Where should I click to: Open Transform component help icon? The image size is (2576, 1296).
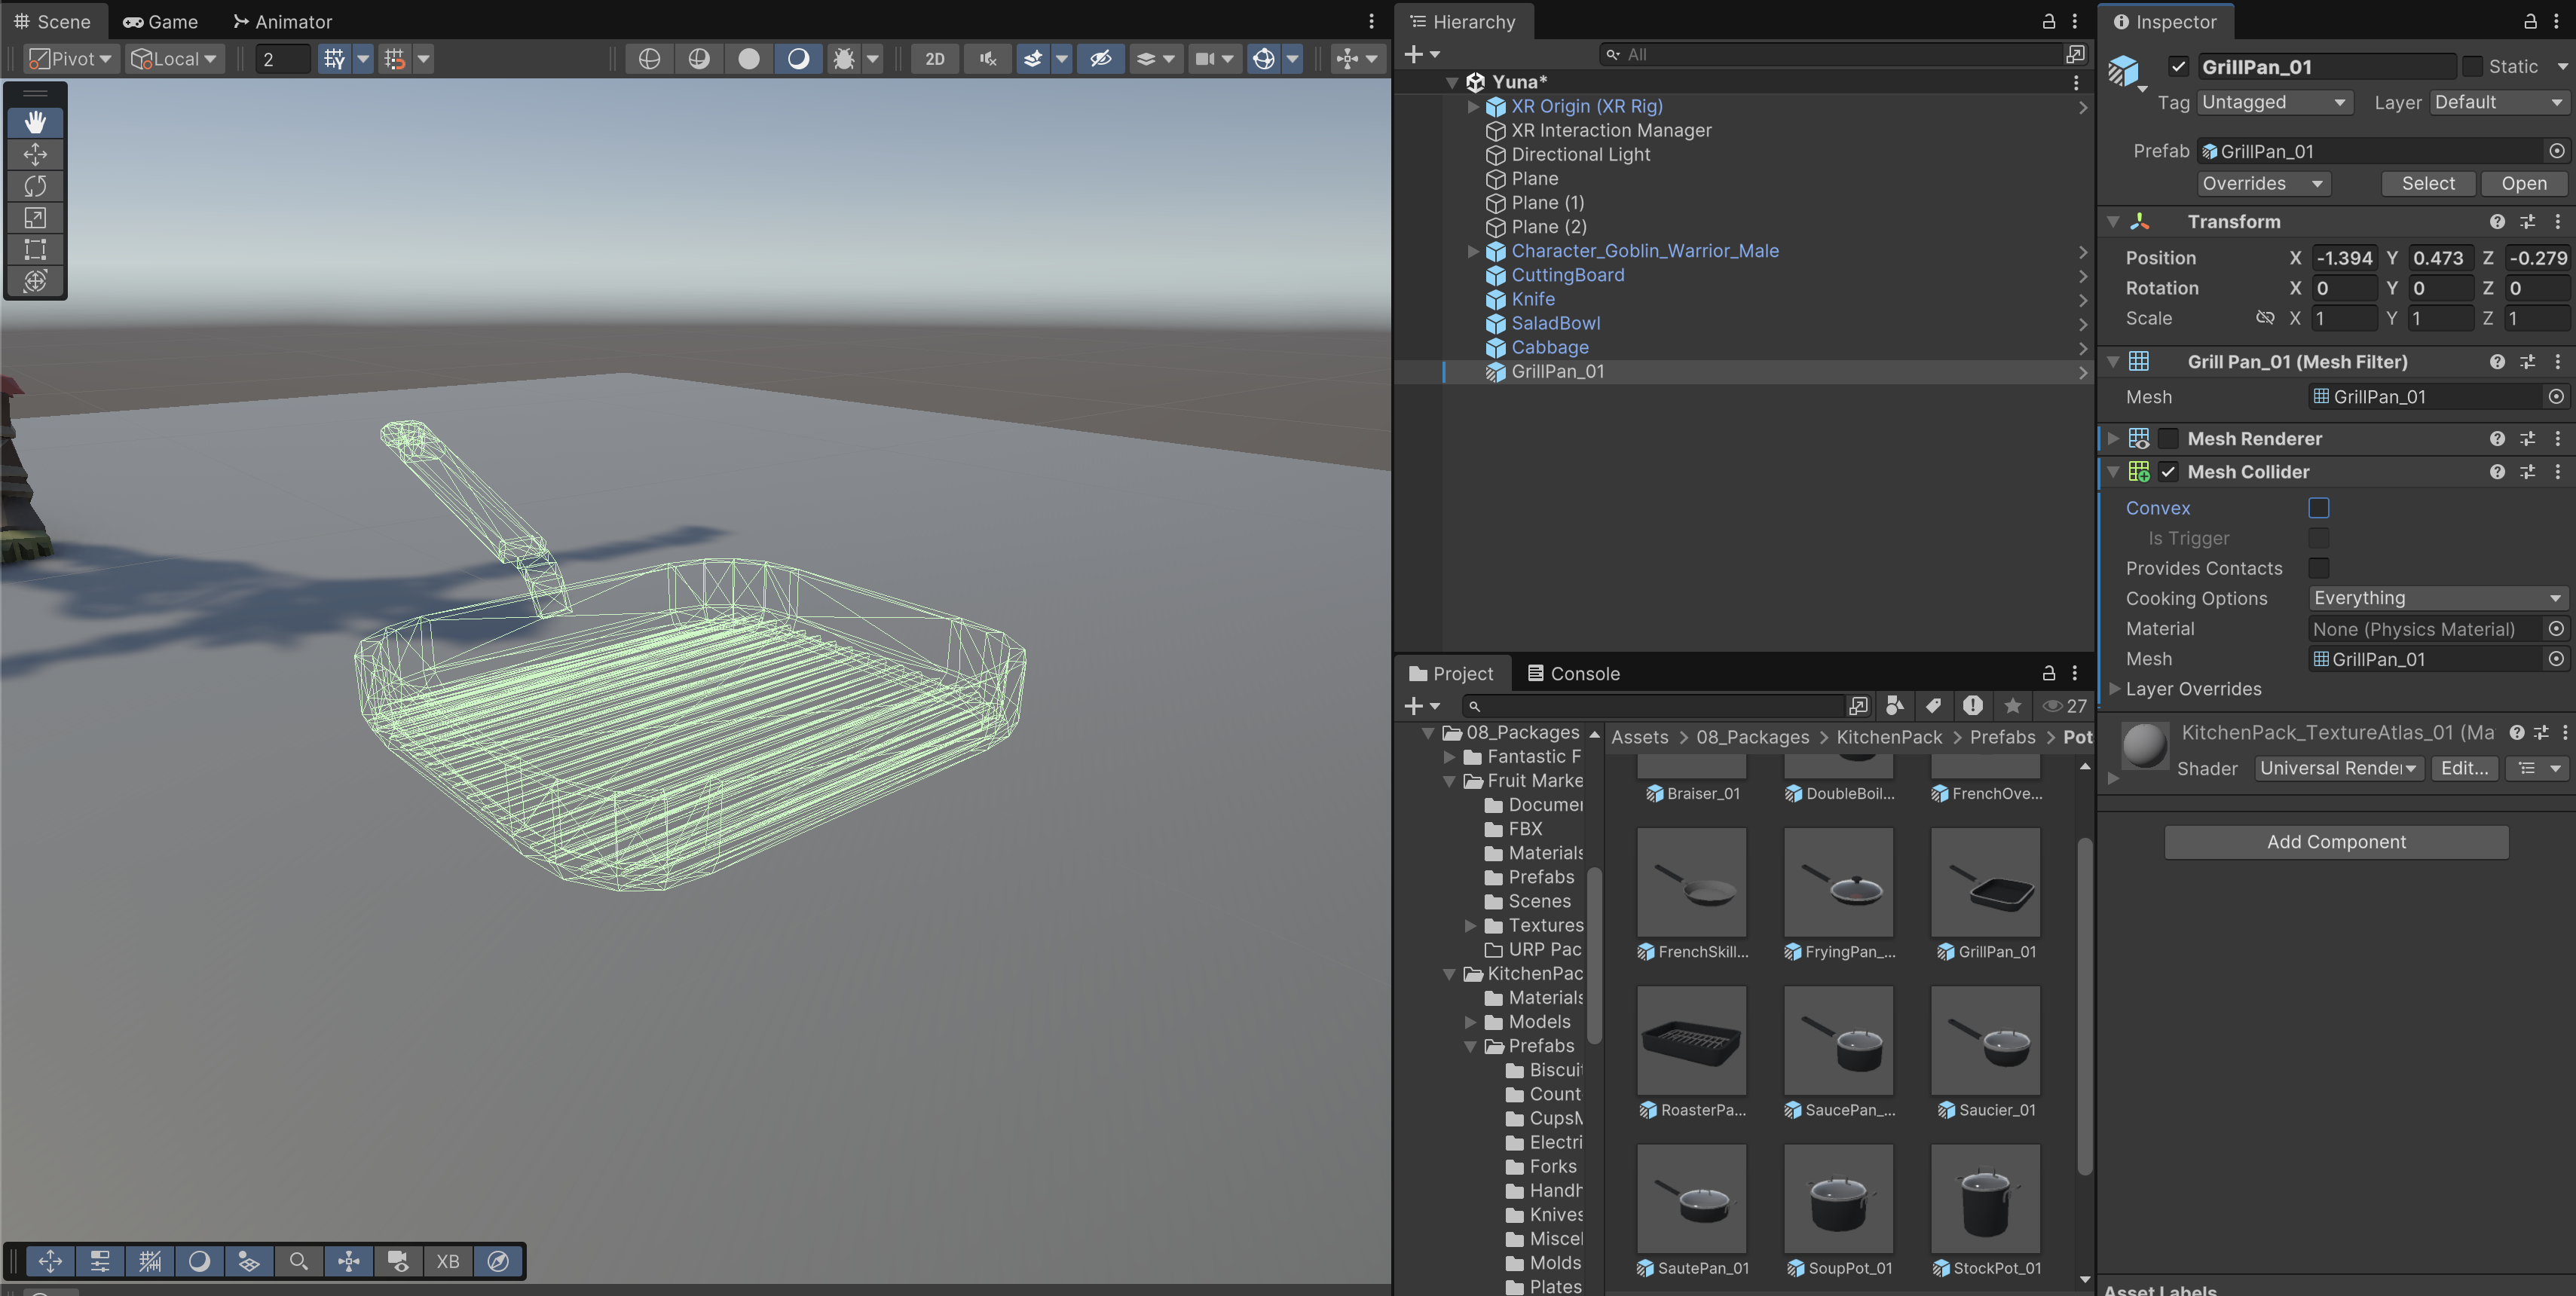pos(2497,222)
